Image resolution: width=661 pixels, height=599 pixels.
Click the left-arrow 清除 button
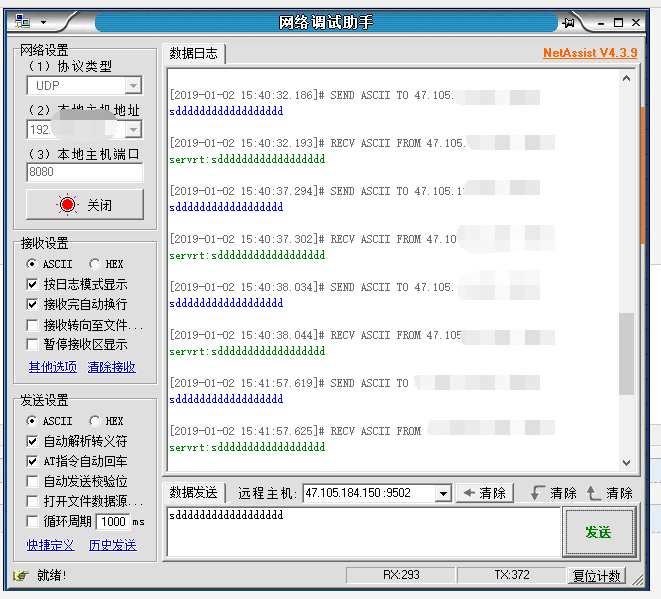pos(485,493)
